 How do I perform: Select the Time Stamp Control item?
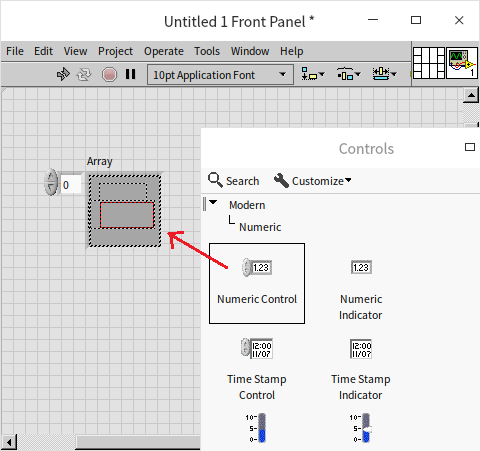click(257, 369)
